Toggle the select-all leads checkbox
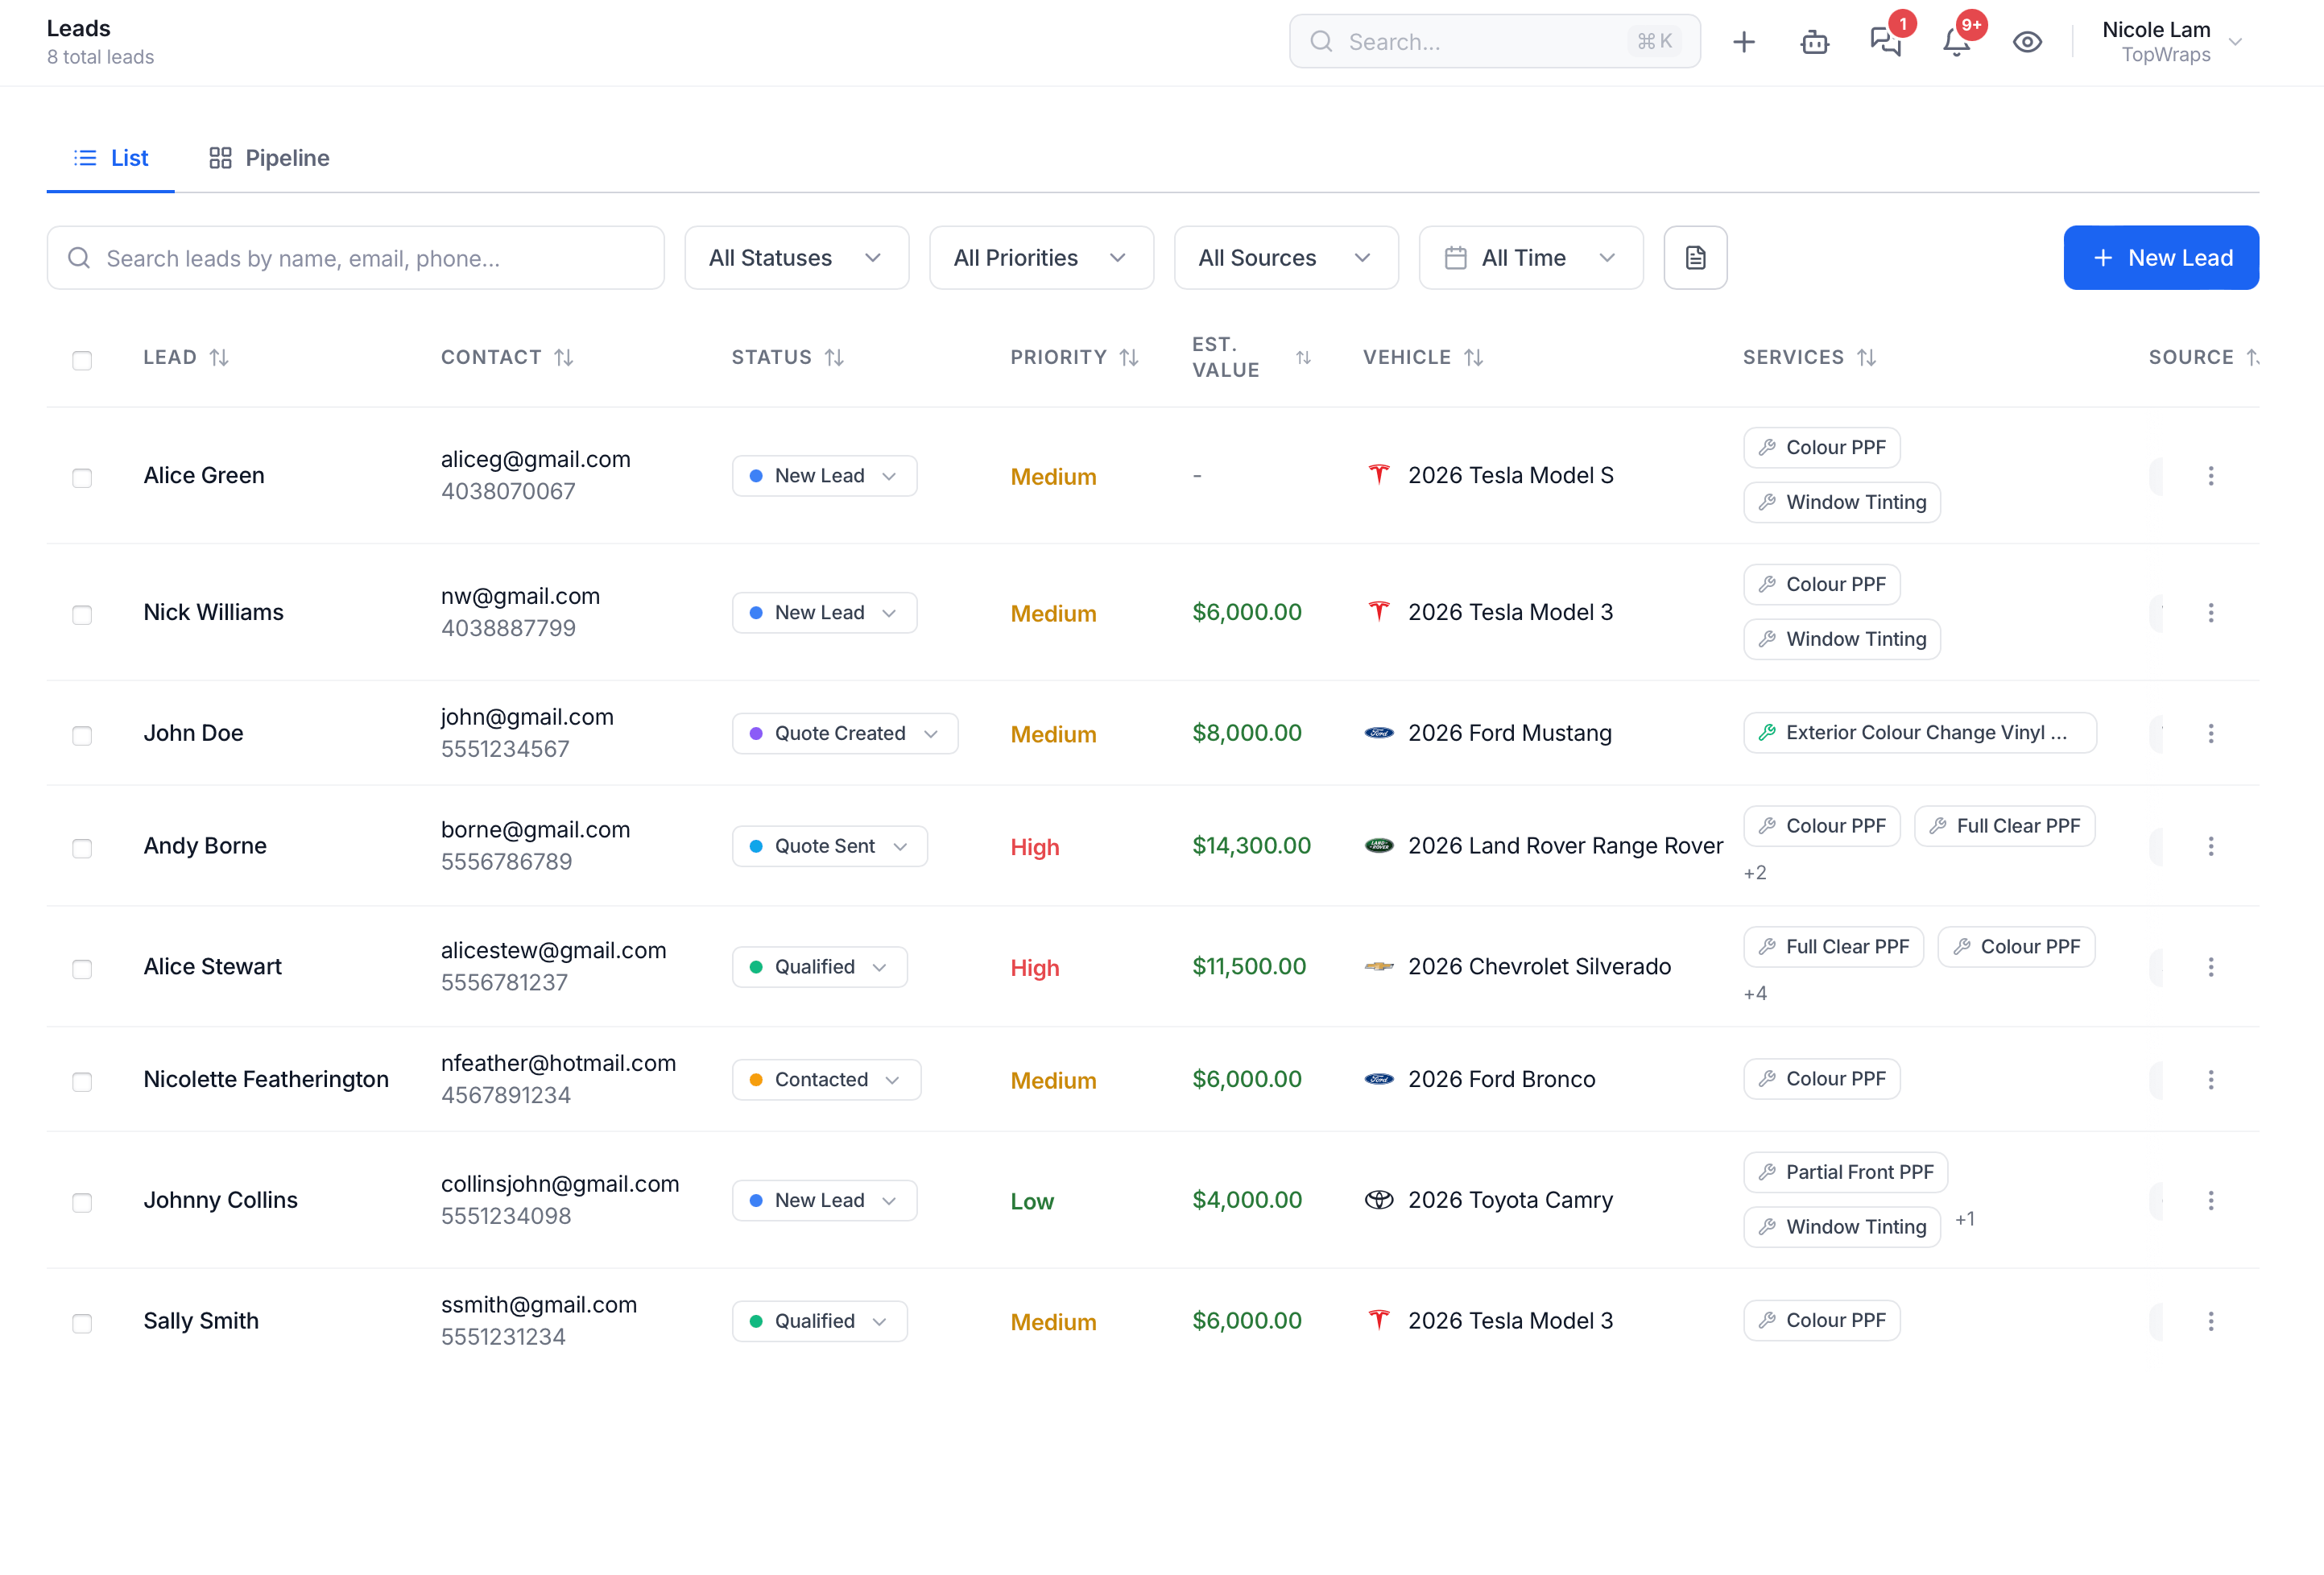Image resolution: width=2324 pixels, height=1575 pixels. 82,360
